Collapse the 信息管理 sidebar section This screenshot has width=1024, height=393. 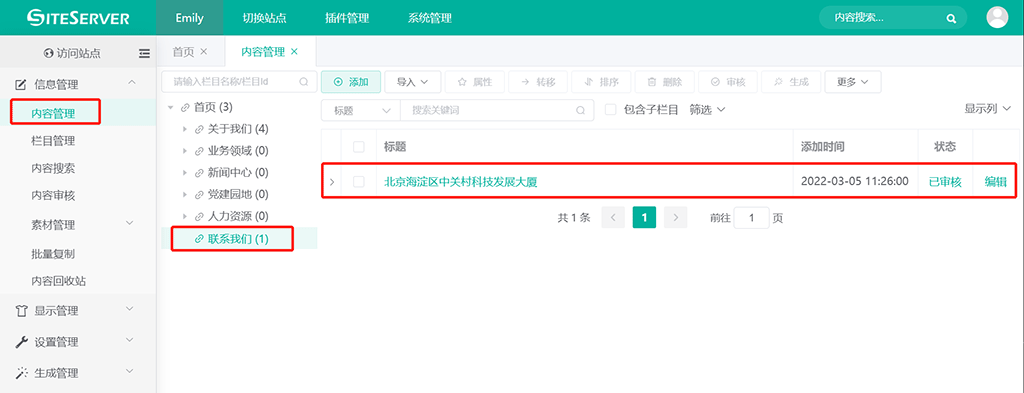click(131, 83)
